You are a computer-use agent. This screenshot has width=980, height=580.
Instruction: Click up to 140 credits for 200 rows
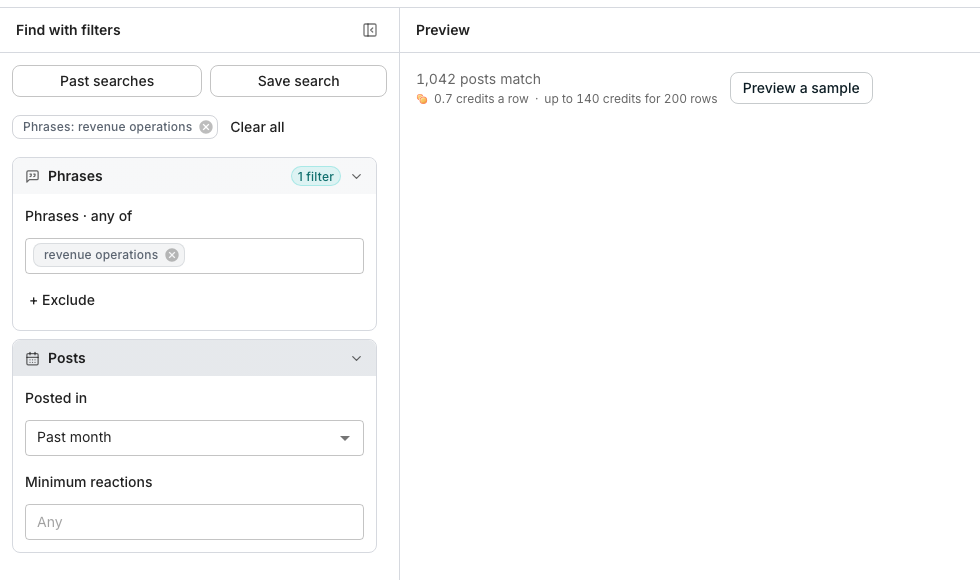tap(631, 99)
